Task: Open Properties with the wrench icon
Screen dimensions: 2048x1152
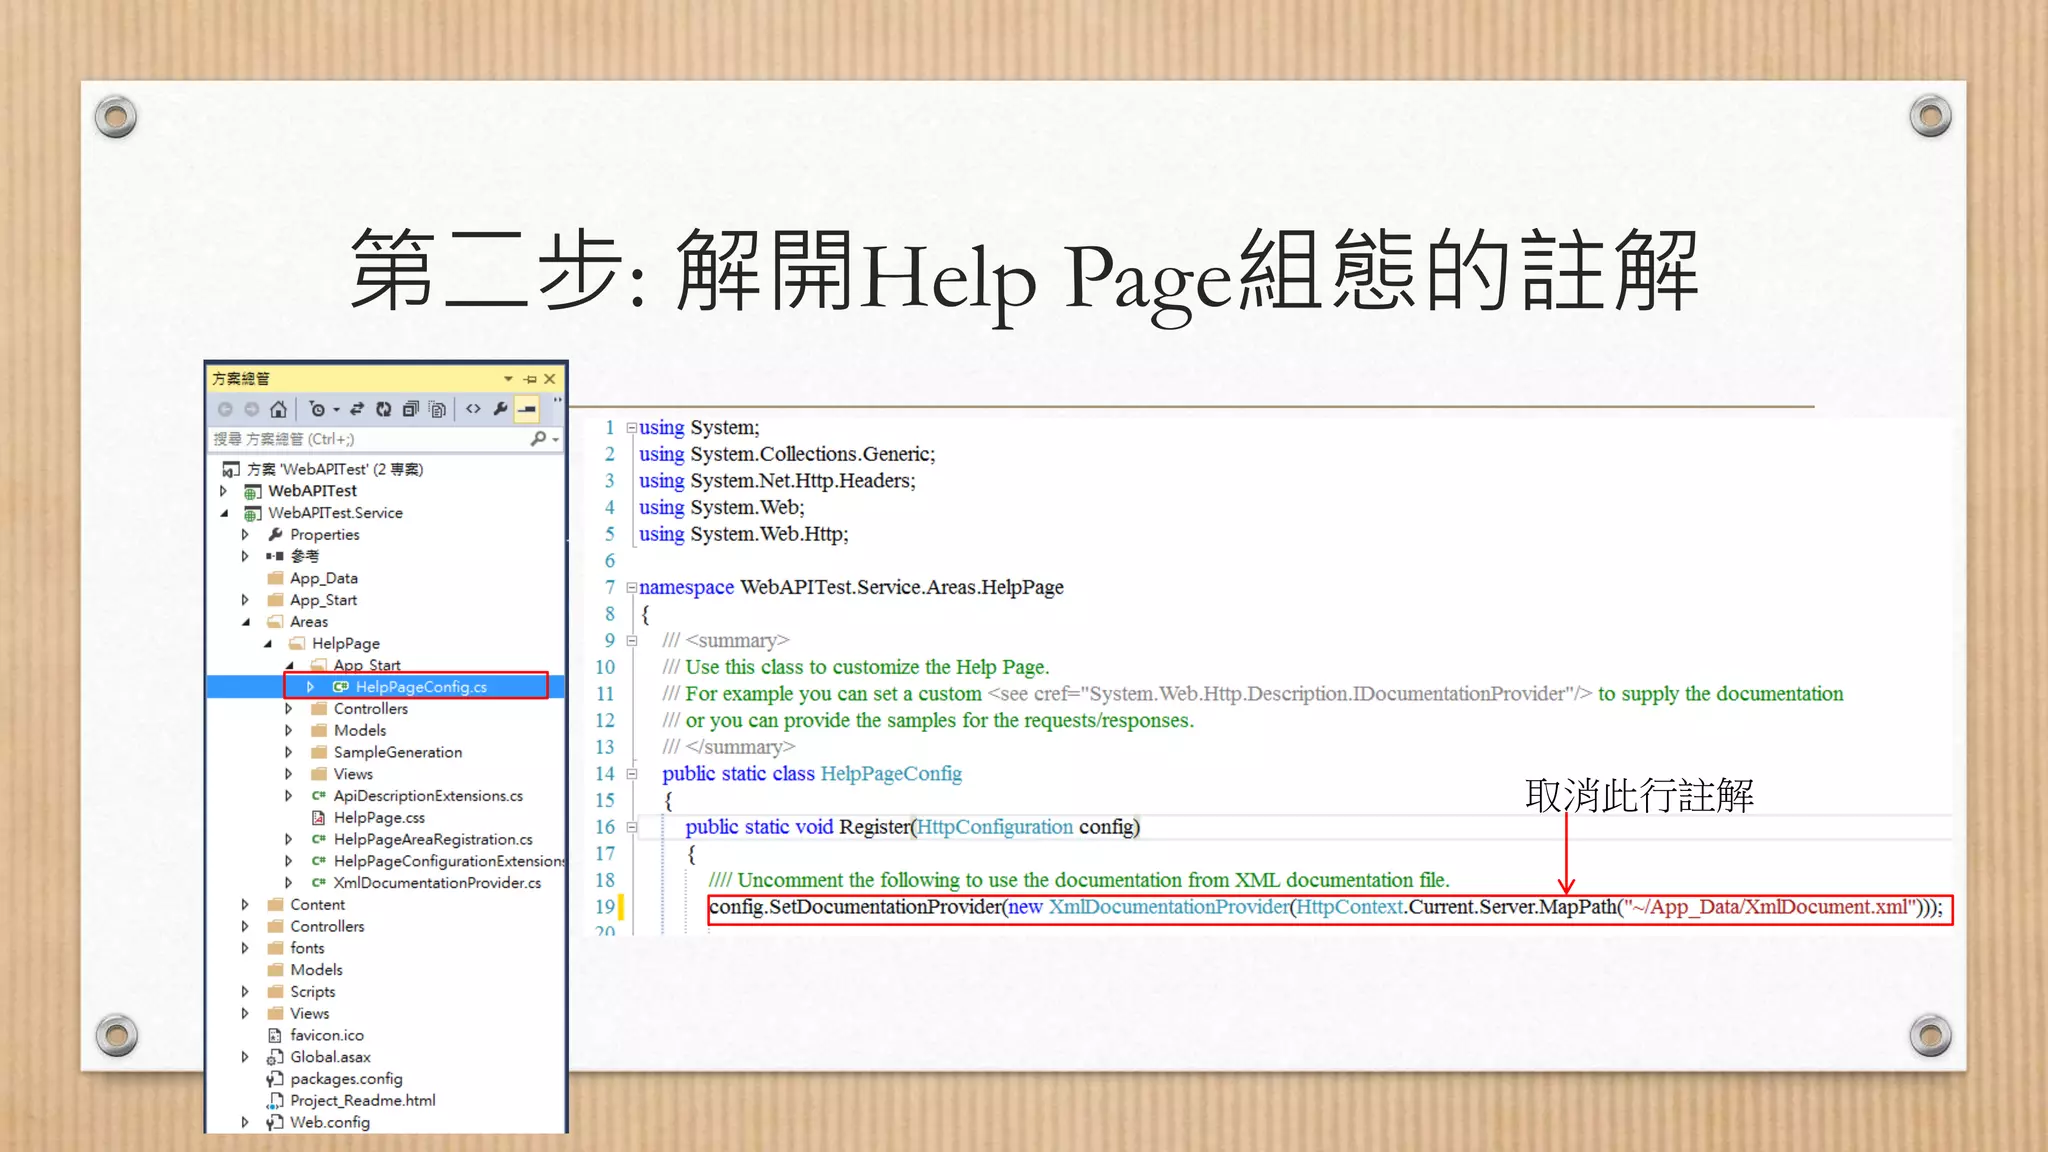Action: (x=500, y=409)
